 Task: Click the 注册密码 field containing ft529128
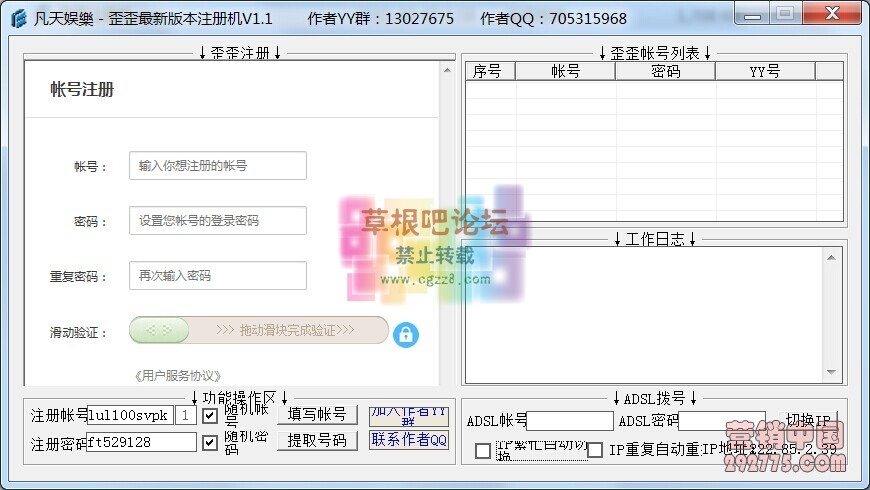[x=141, y=442]
